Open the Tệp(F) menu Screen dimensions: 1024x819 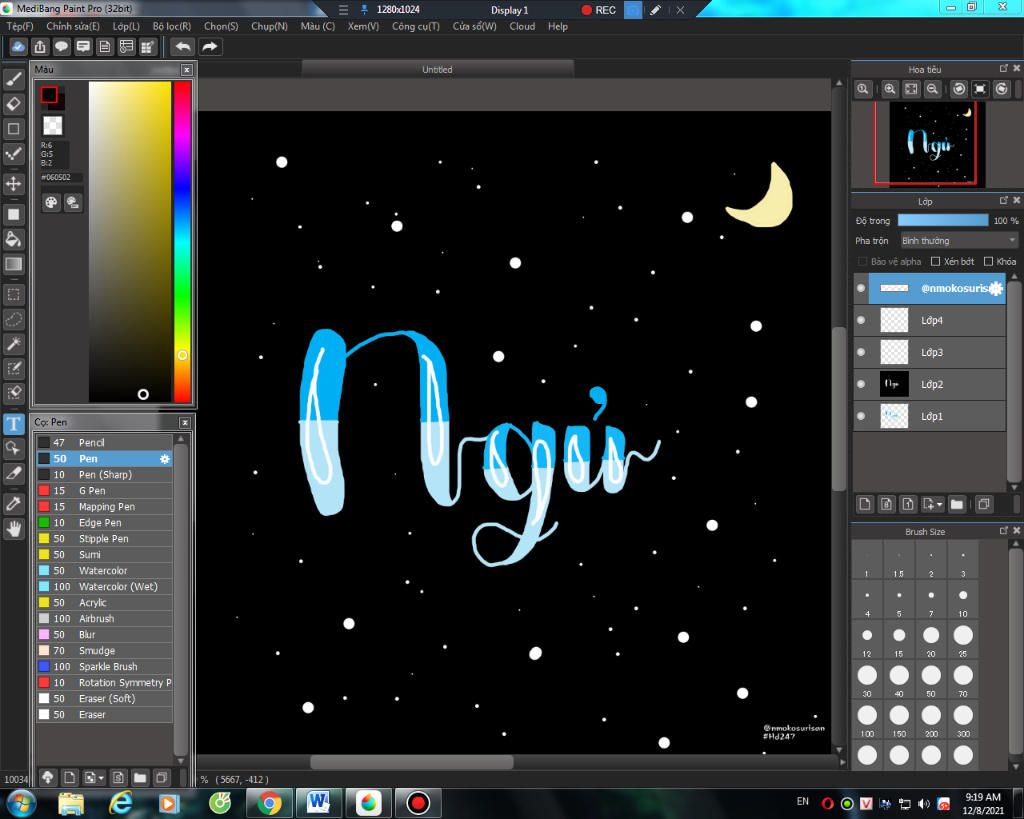[20, 26]
